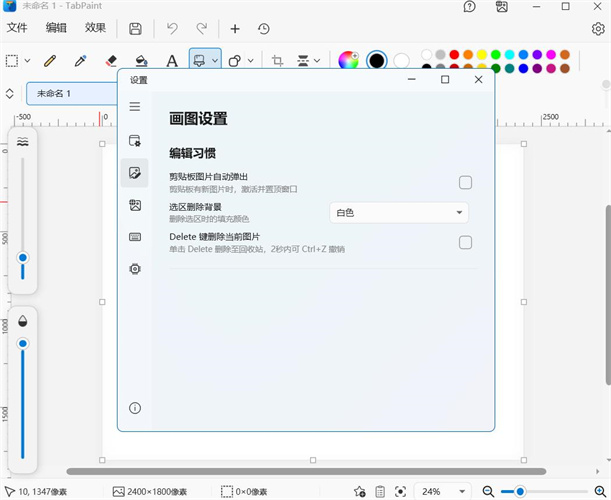The width and height of the screenshot is (611, 500).
Task: Pick the Eyedropper color picker tool
Action: tap(80, 61)
